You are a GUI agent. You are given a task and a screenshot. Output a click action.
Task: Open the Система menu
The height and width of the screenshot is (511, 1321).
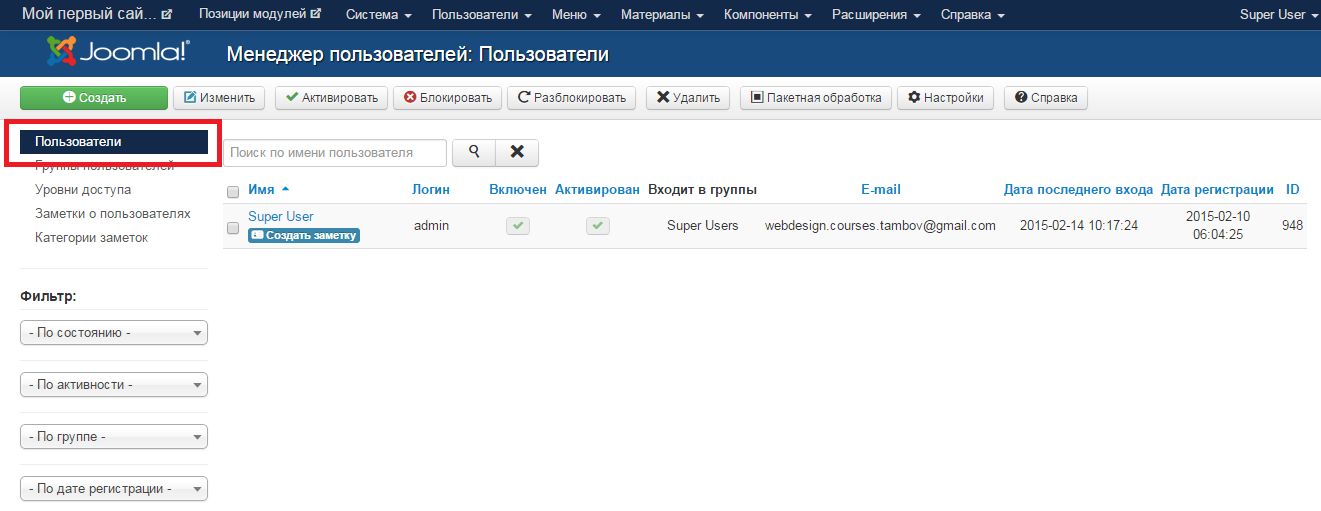tap(379, 15)
